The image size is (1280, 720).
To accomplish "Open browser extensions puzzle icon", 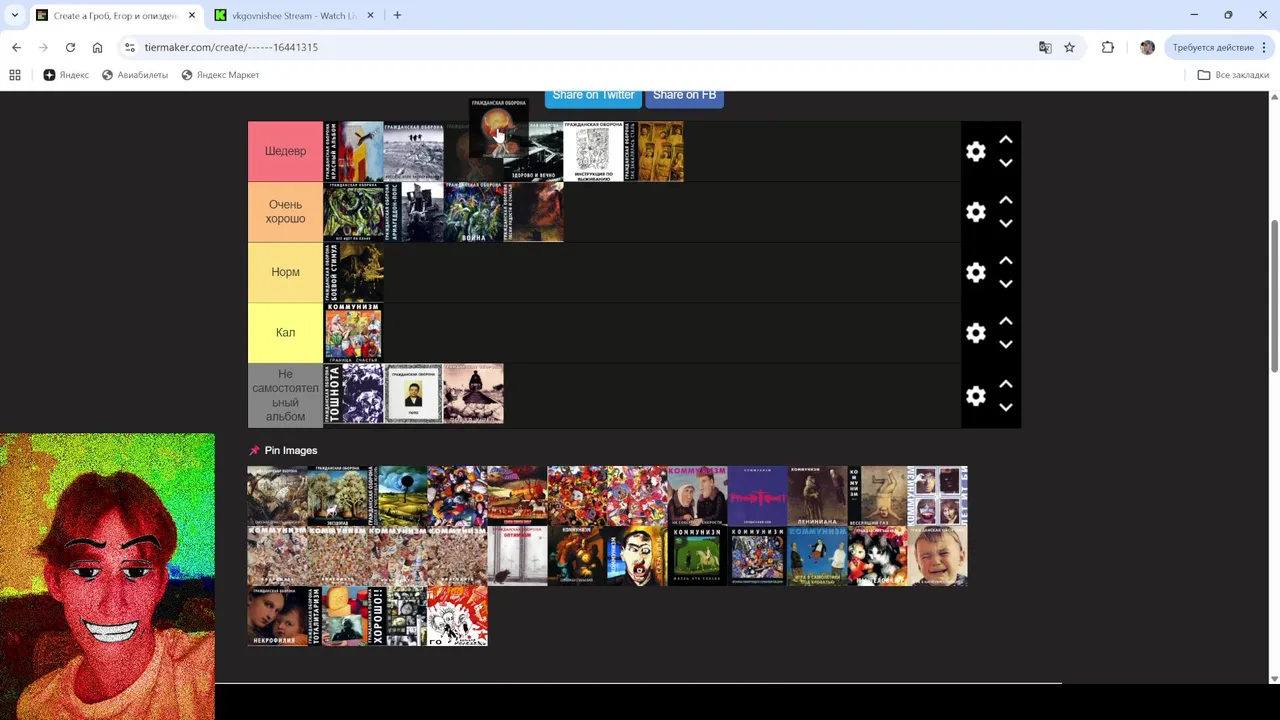I will click(x=1108, y=47).
